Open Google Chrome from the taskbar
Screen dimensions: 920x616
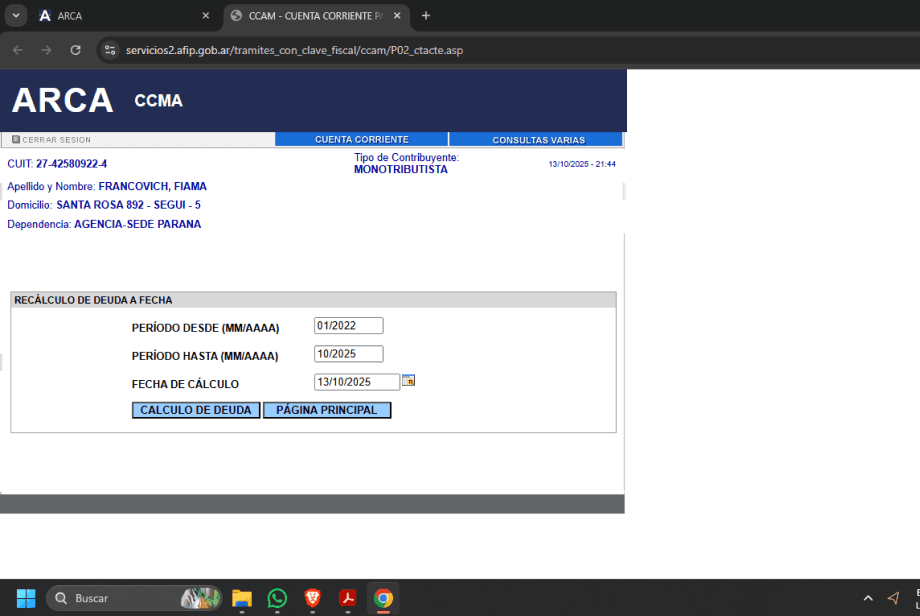coord(383,598)
